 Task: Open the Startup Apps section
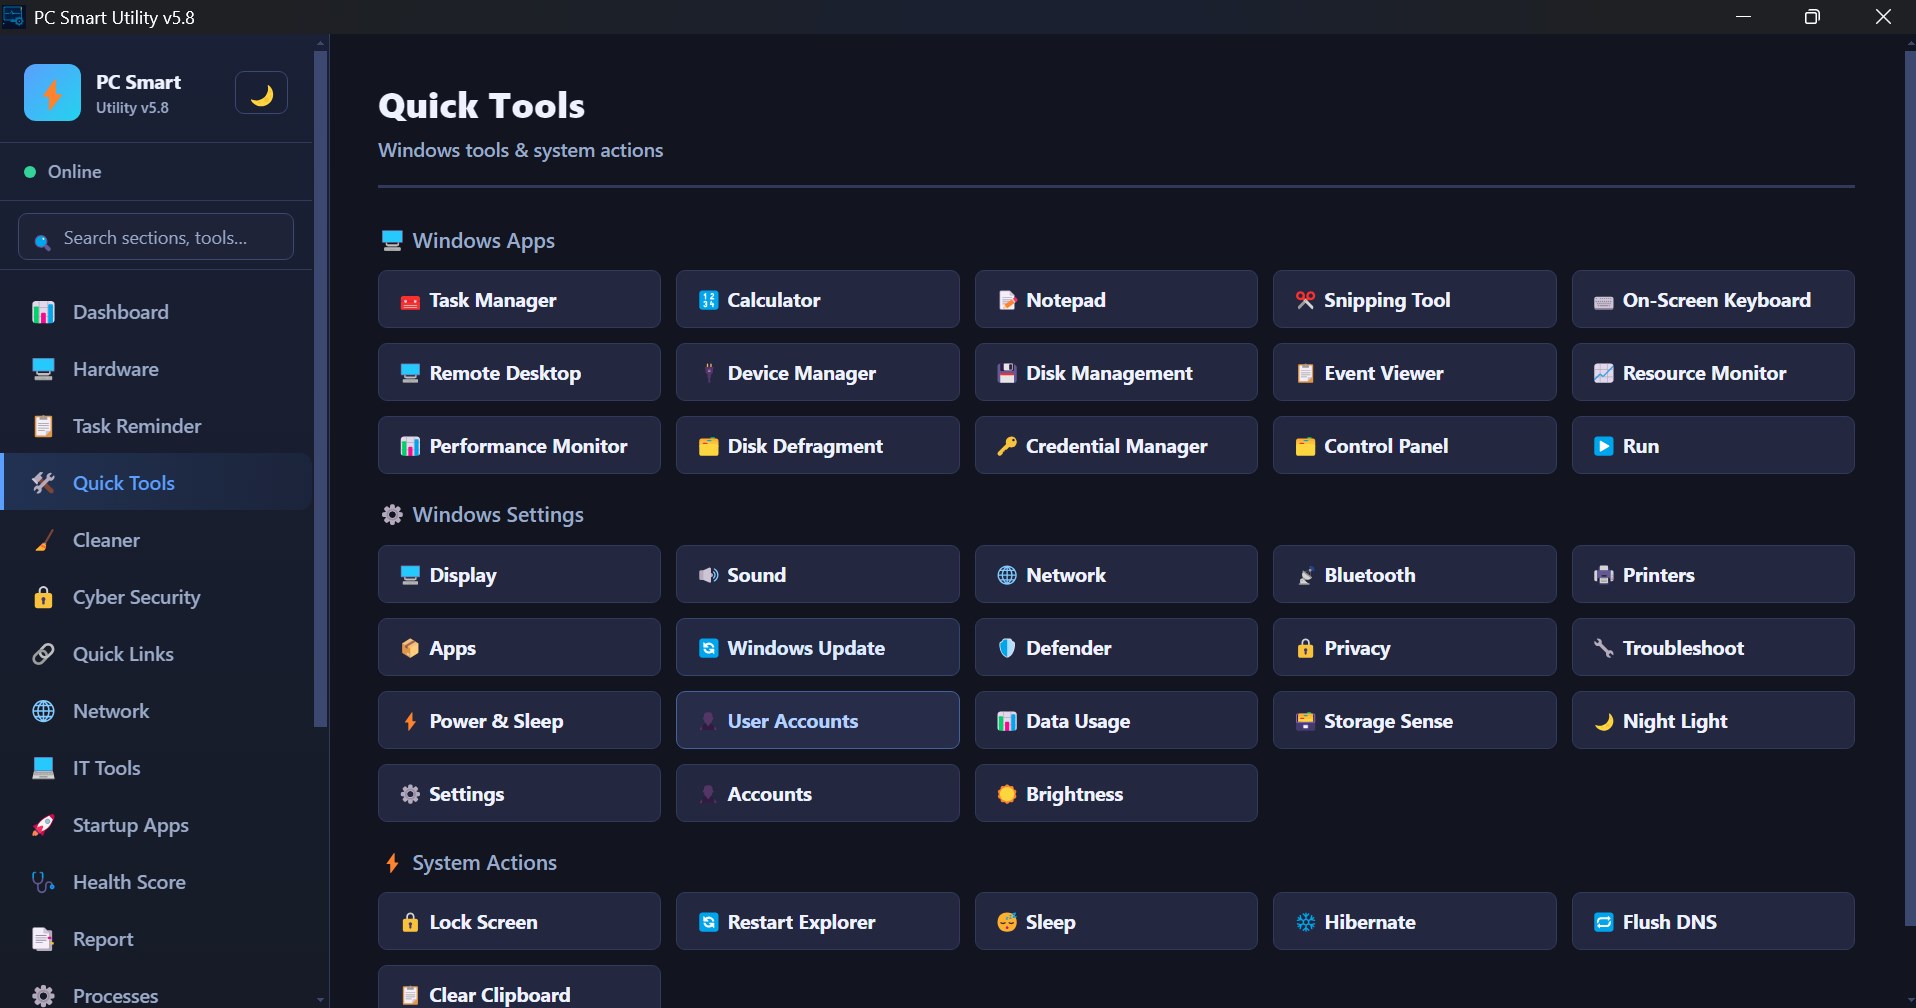tap(157, 825)
